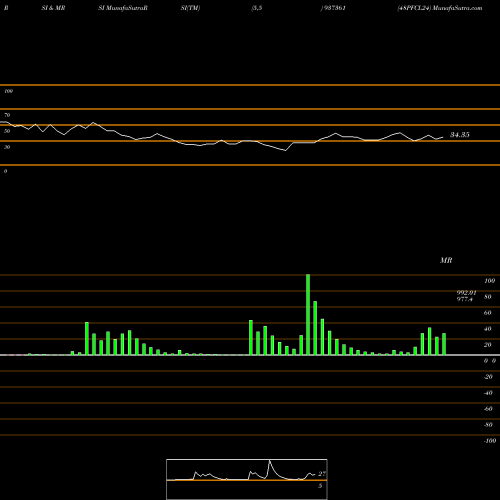Click the MR axis label -60
This screenshot has height=500, width=500.
(488, 409)
